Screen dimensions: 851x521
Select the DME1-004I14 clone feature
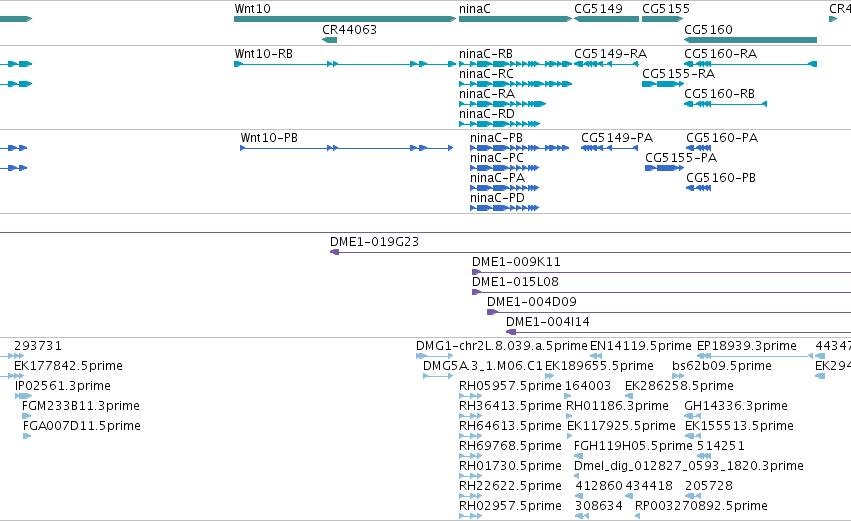[x=678, y=333]
